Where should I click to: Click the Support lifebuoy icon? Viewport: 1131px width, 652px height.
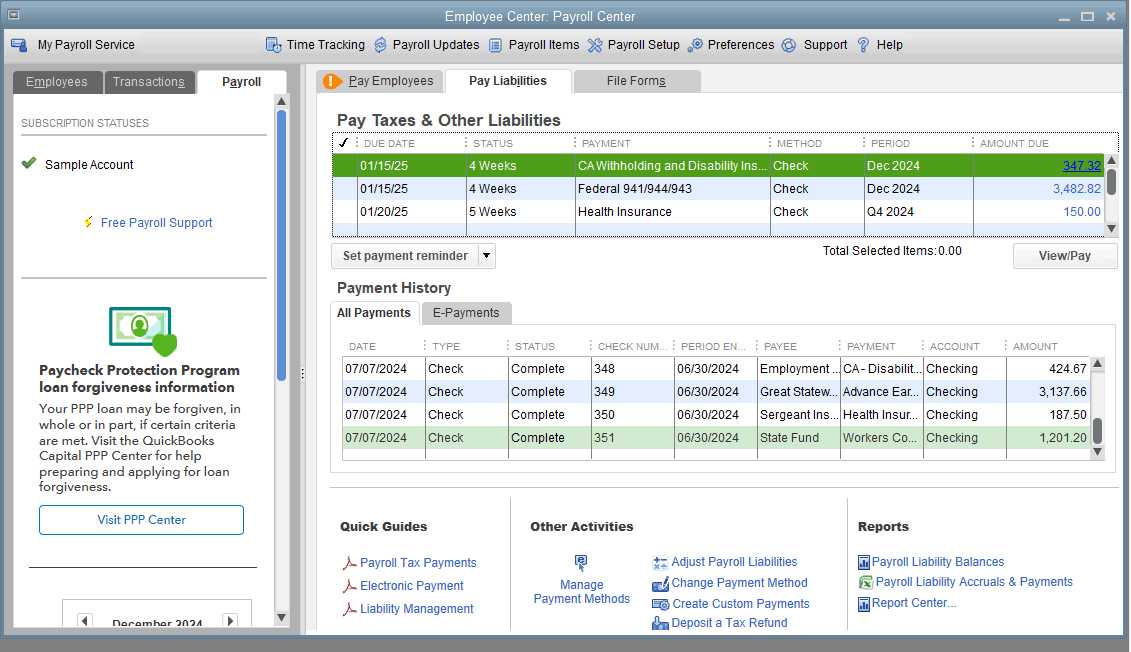coord(789,45)
